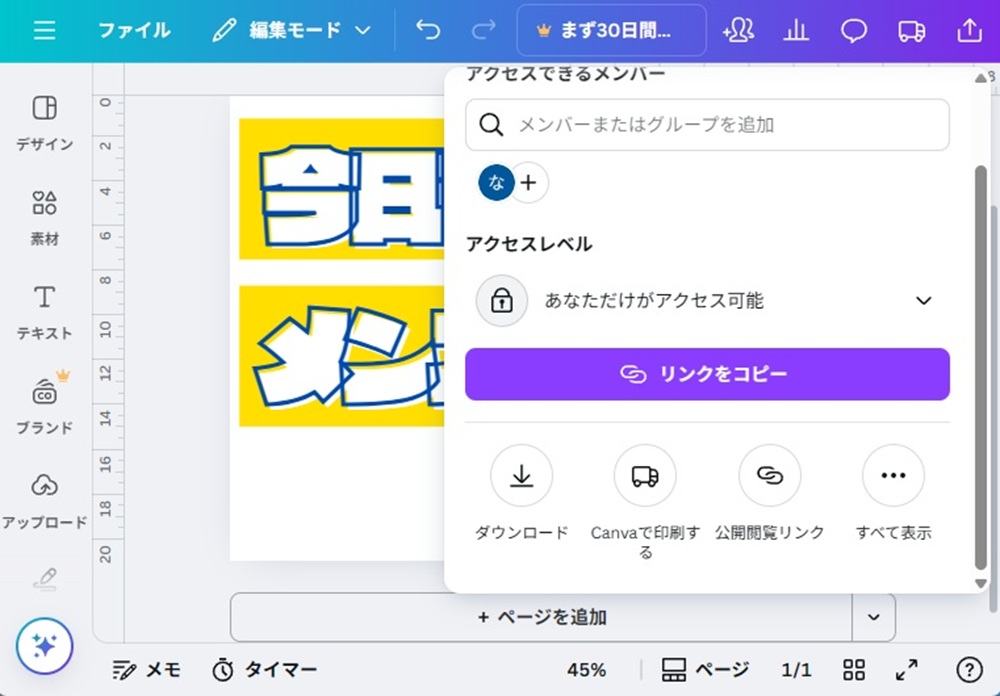Click the リンクをコピー button
Viewport: 1000px width, 696px height.
(x=707, y=374)
